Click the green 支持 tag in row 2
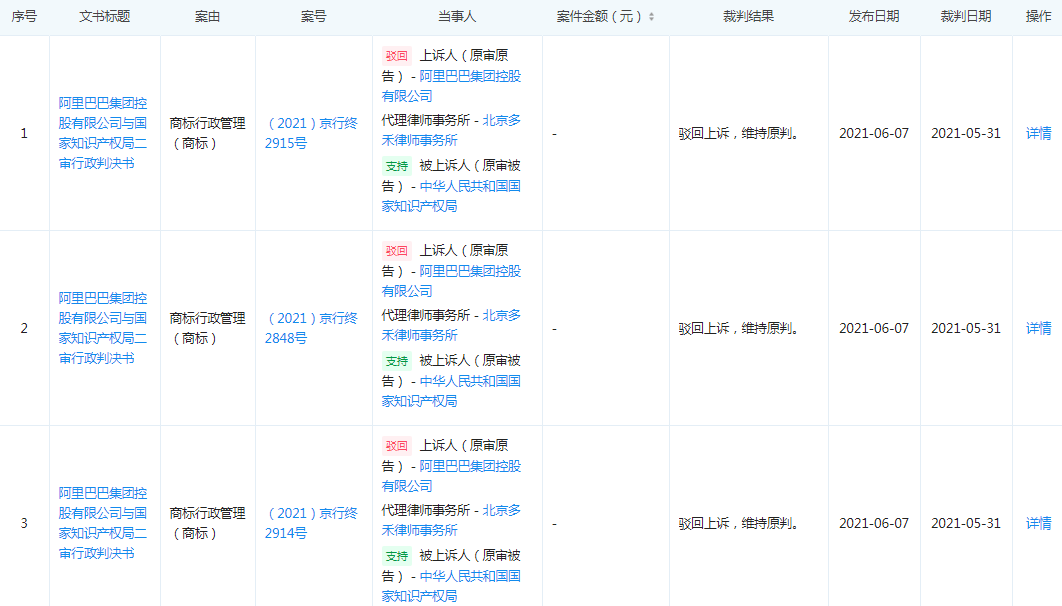Screen dimensions: 1062x606 click(397, 361)
